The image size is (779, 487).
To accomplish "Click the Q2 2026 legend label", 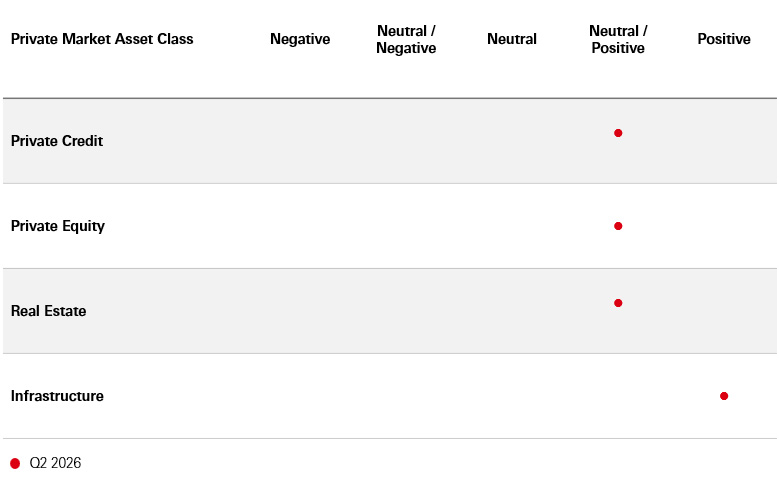I will [55, 464].
